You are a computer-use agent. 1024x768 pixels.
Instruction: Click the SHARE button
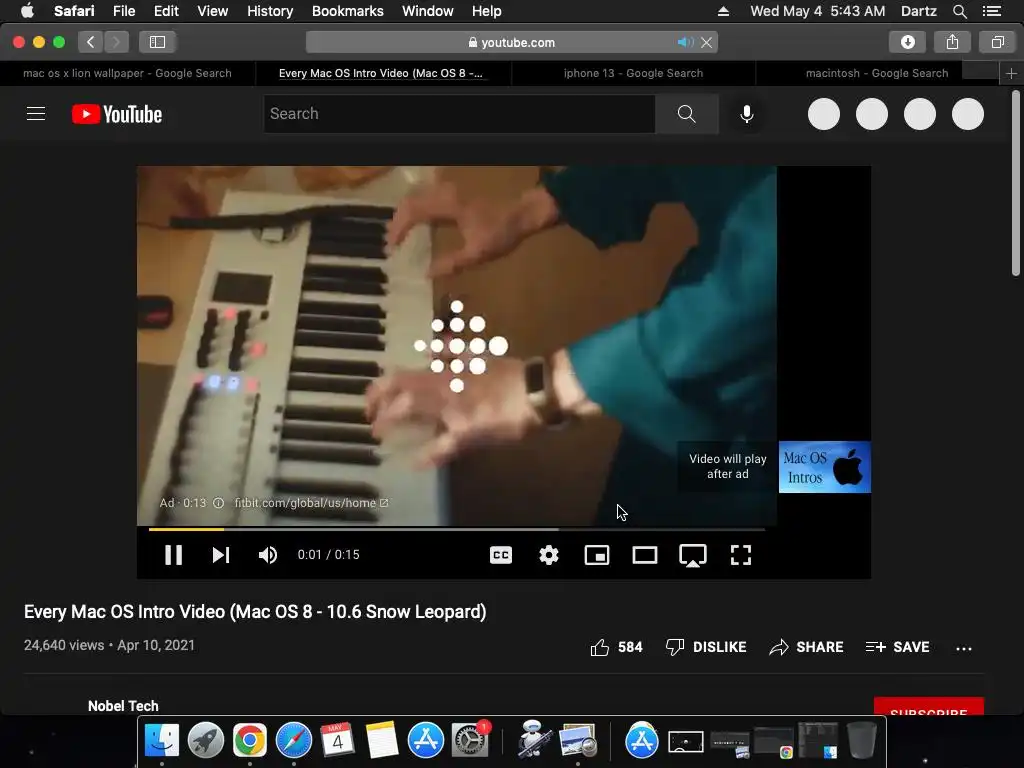pyautogui.click(x=806, y=647)
